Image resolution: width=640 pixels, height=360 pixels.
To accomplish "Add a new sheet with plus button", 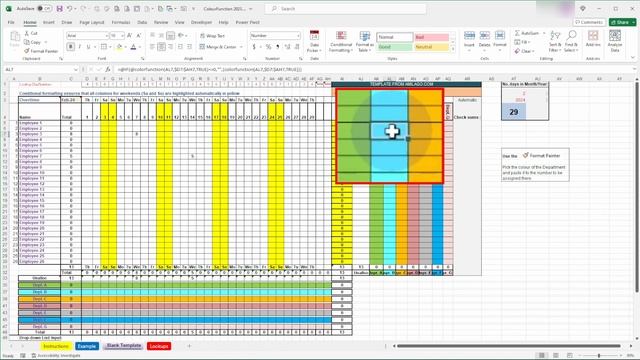I will tap(189, 346).
